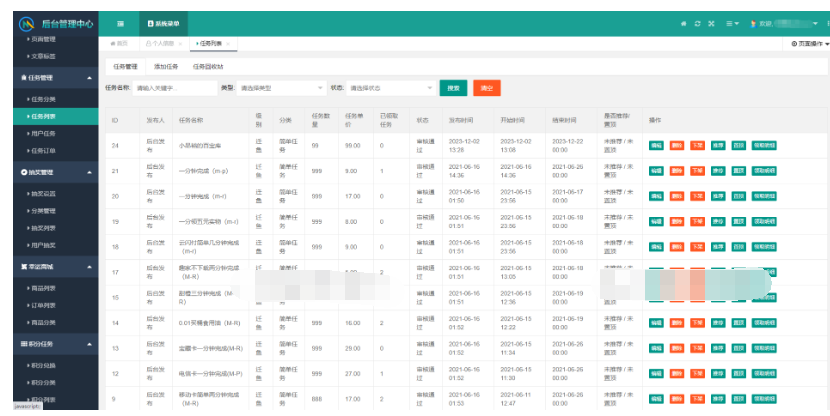The image size is (830, 416).
Task: Switch to the 添加任务 tab
Action: coord(166,66)
